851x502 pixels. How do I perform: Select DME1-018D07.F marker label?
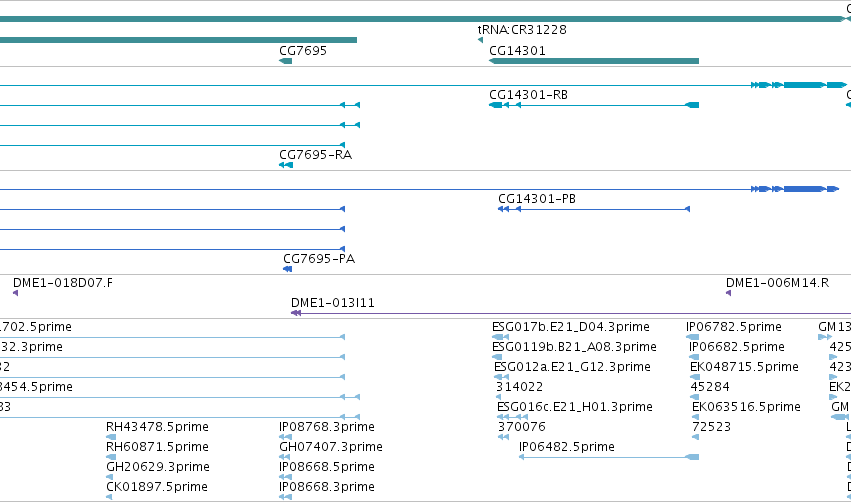point(63,283)
